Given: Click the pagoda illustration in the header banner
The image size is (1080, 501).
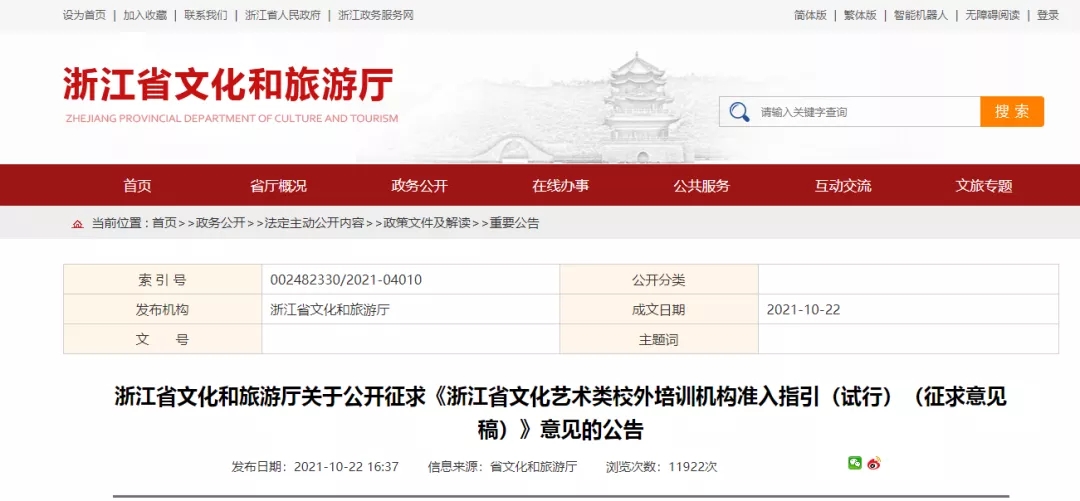Looking at the screenshot, I should pyautogui.click(x=638, y=106).
